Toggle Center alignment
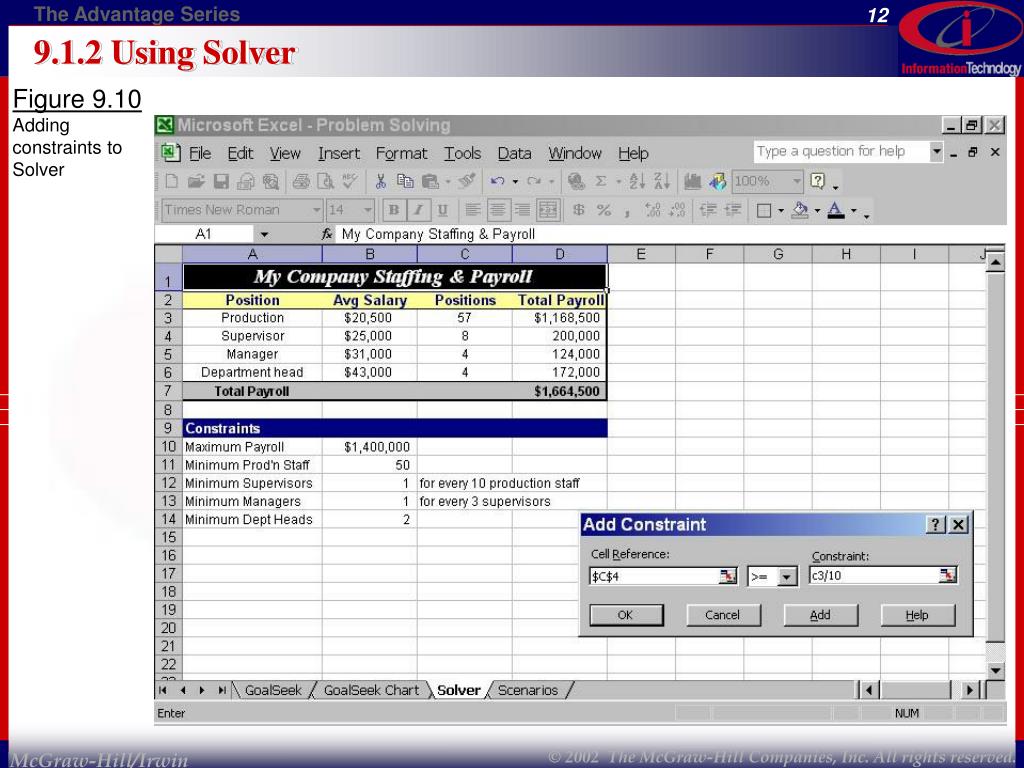1024x768 pixels. (x=498, y=210)
